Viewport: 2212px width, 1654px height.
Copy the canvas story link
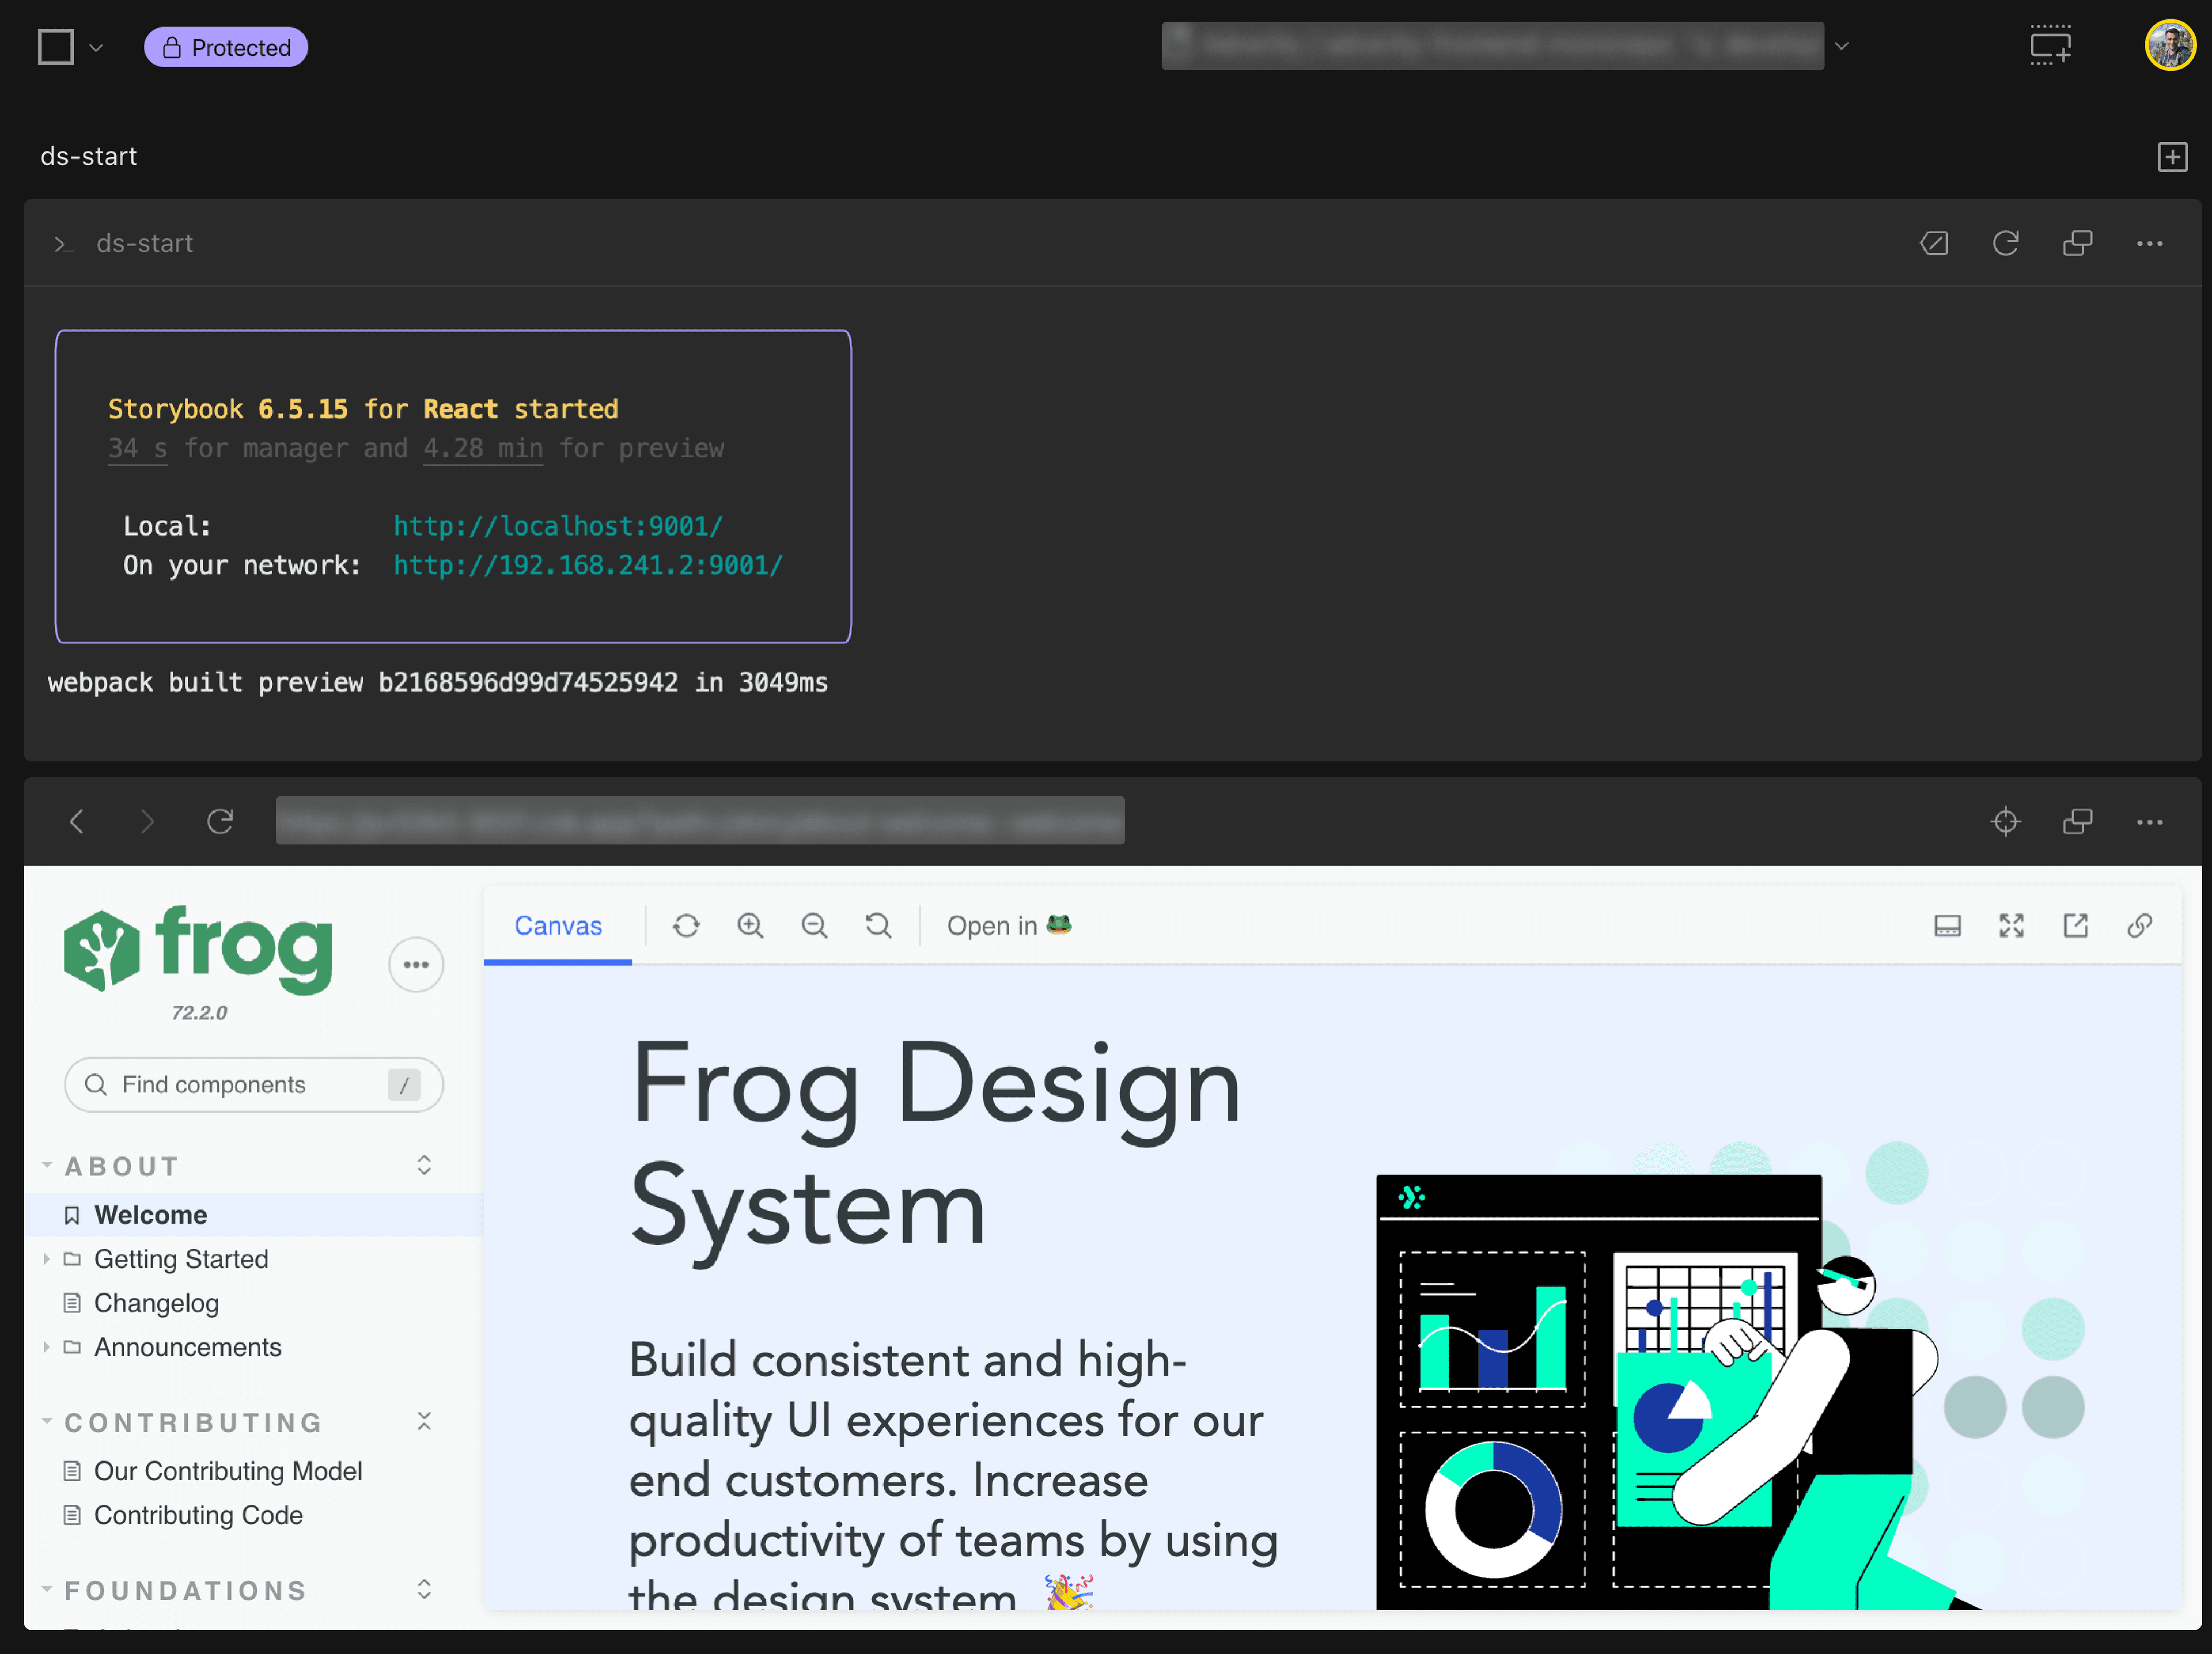point(2140,925)
